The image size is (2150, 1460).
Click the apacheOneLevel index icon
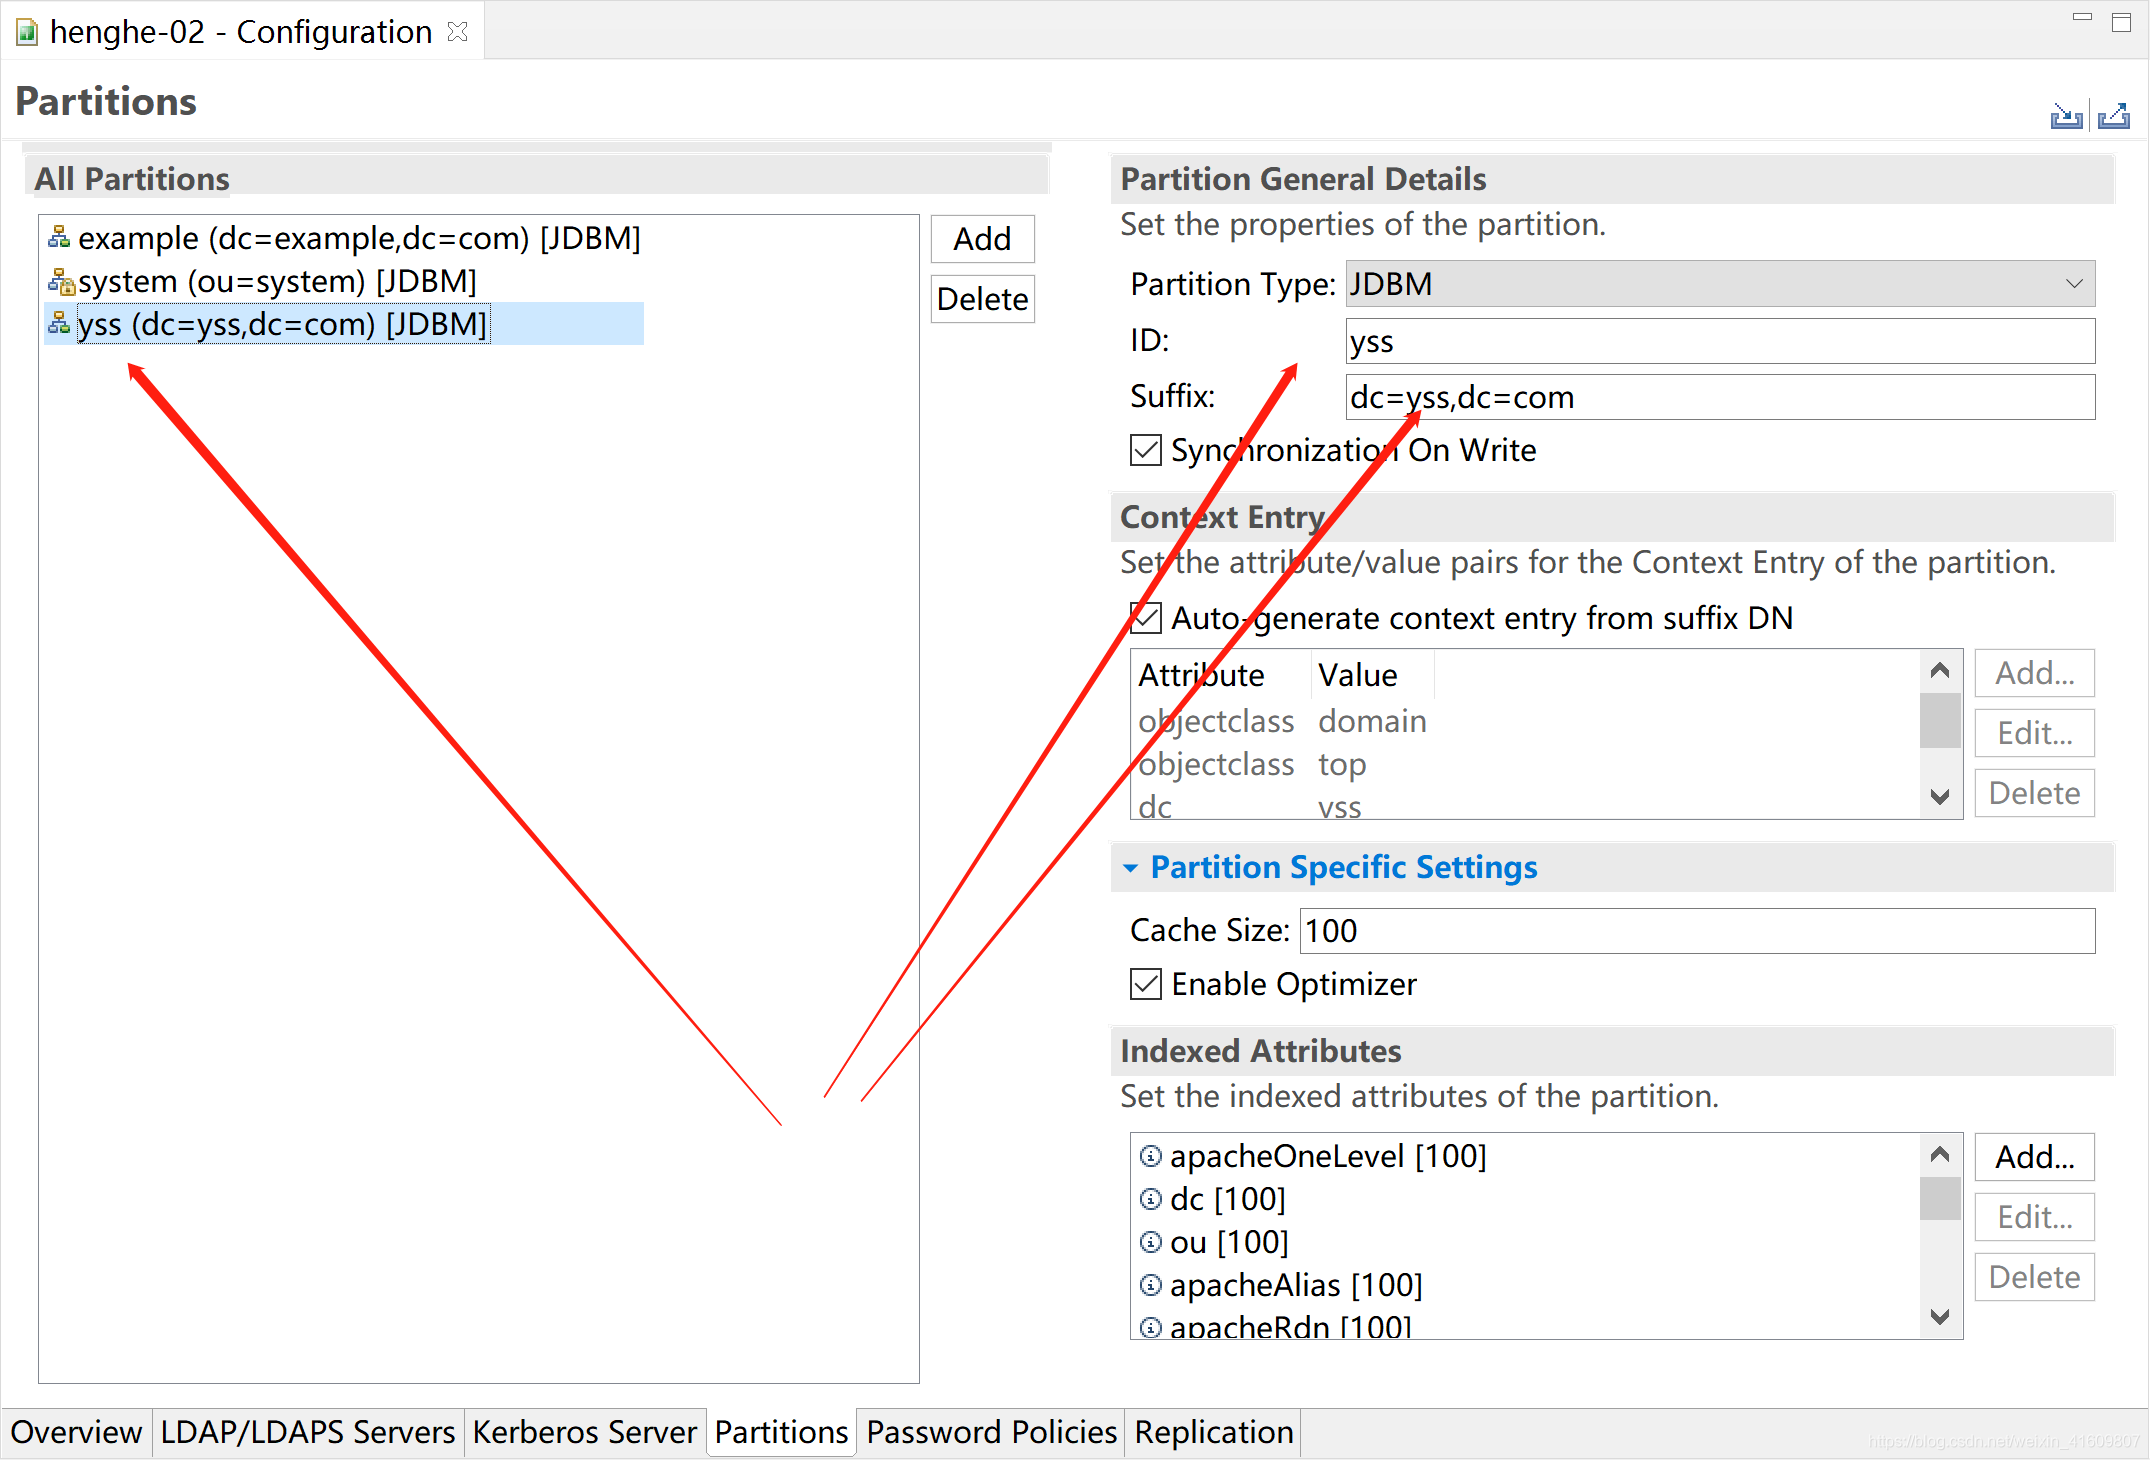pos(1151,1157)
